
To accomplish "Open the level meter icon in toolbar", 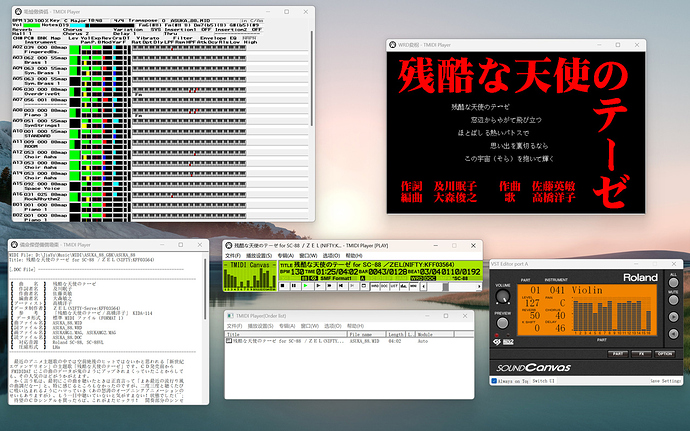I will [x=404, y=286].
